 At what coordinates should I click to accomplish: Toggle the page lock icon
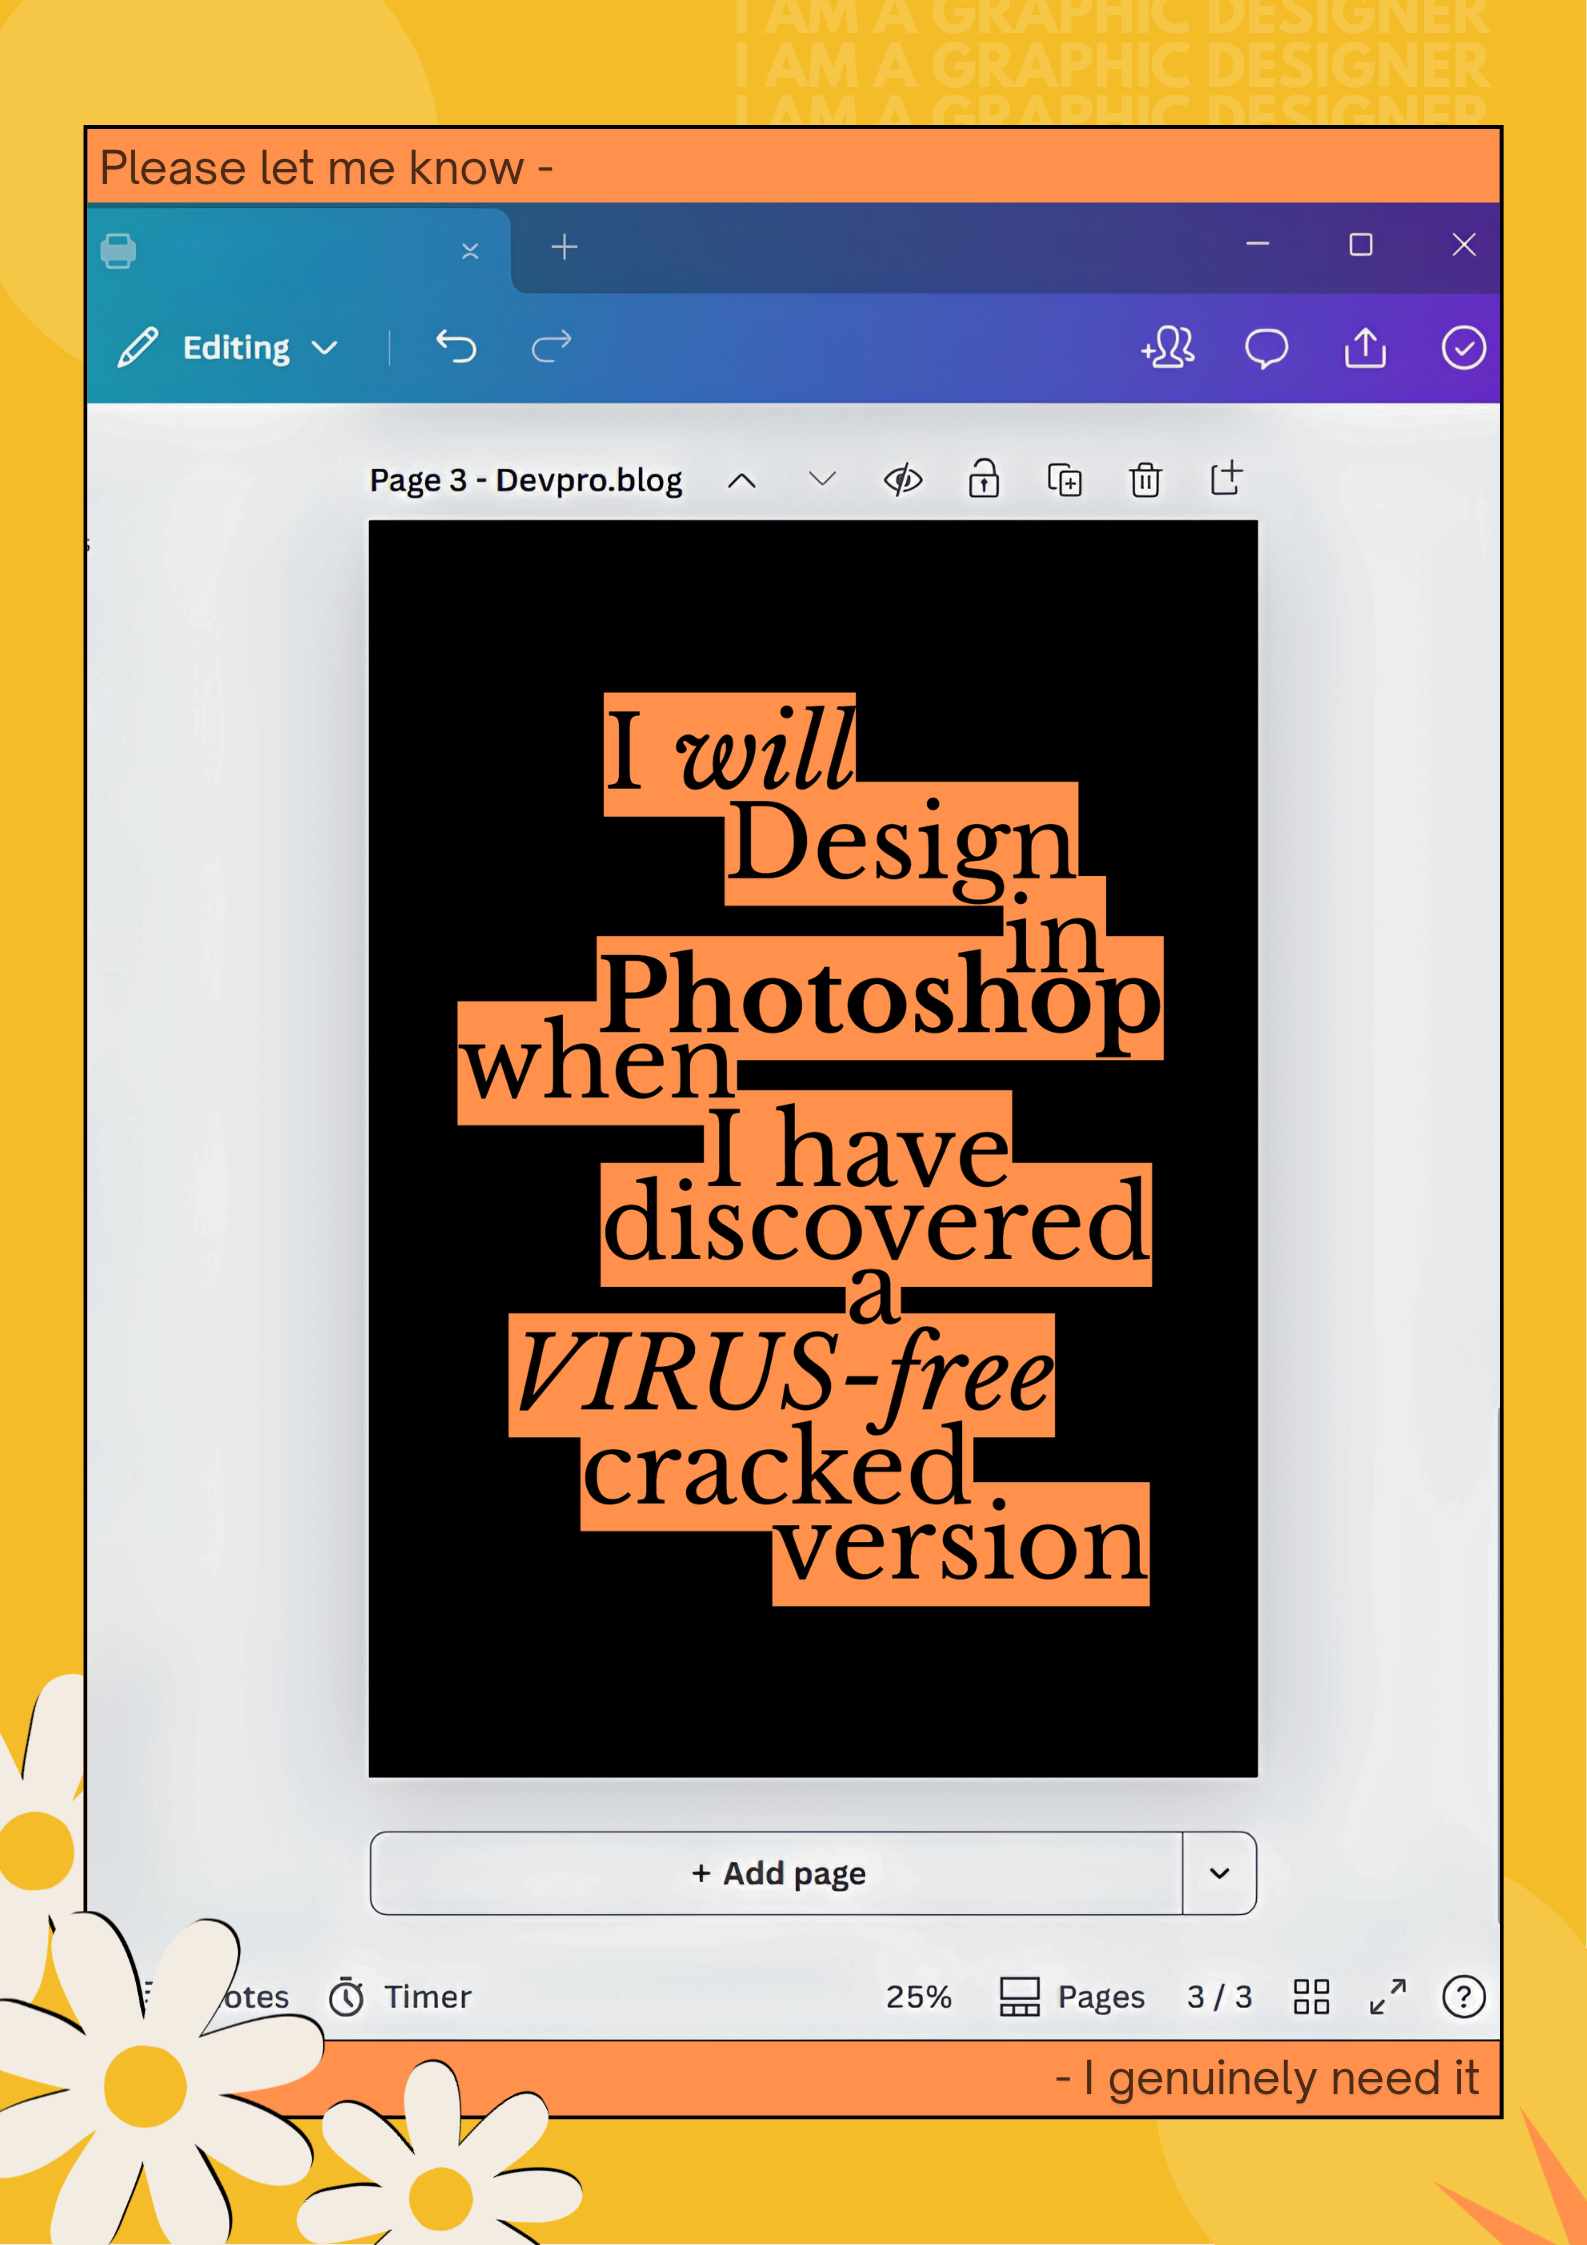(984, 478)
